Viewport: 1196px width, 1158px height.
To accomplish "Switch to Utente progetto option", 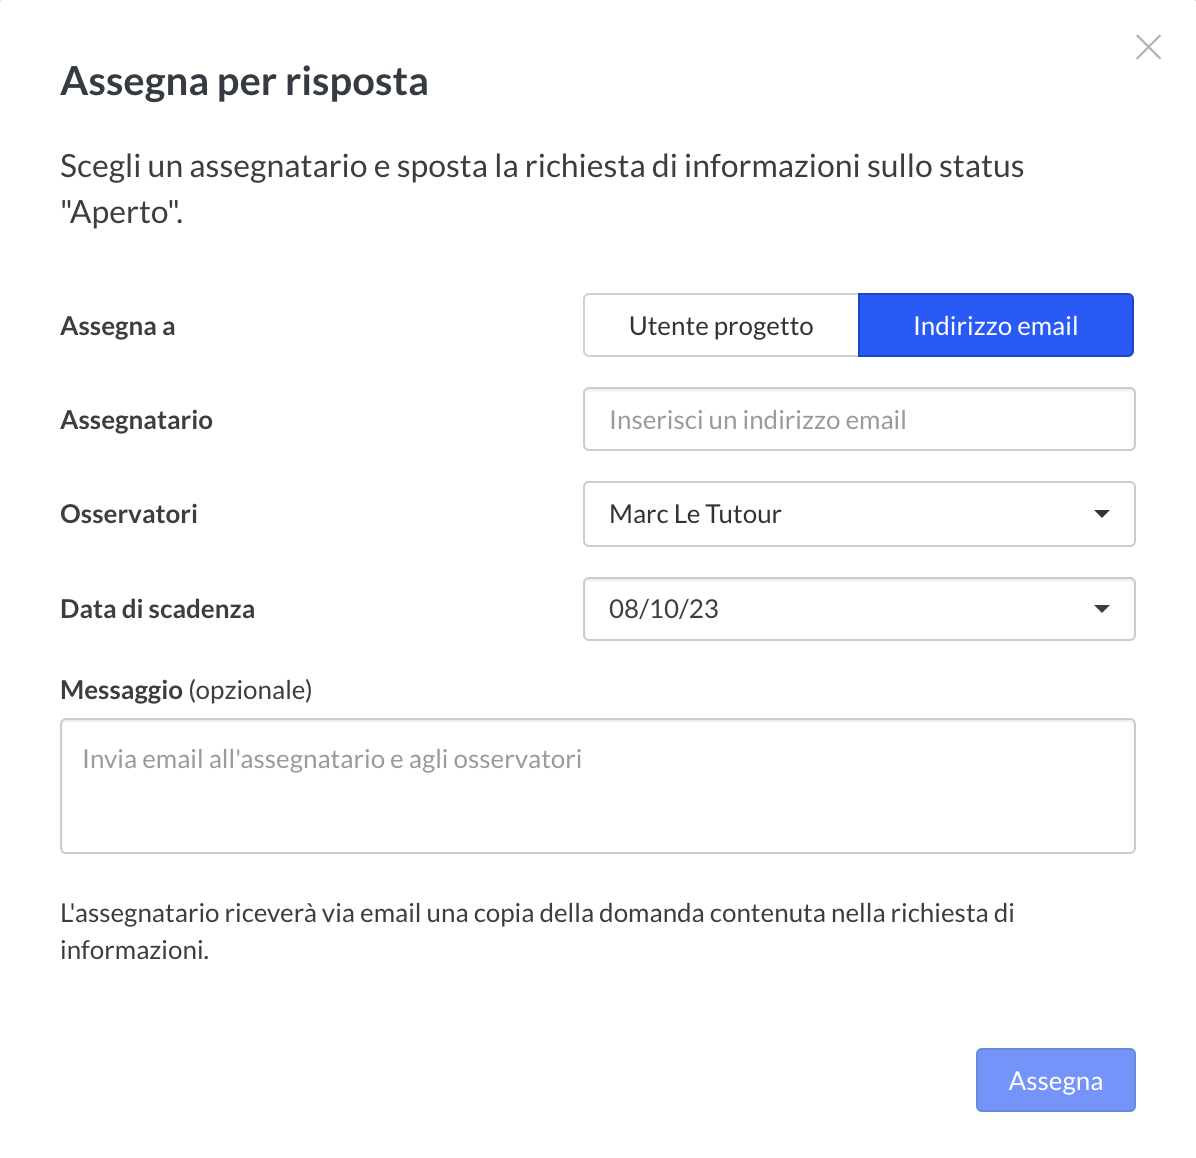I will pos(721,326).
